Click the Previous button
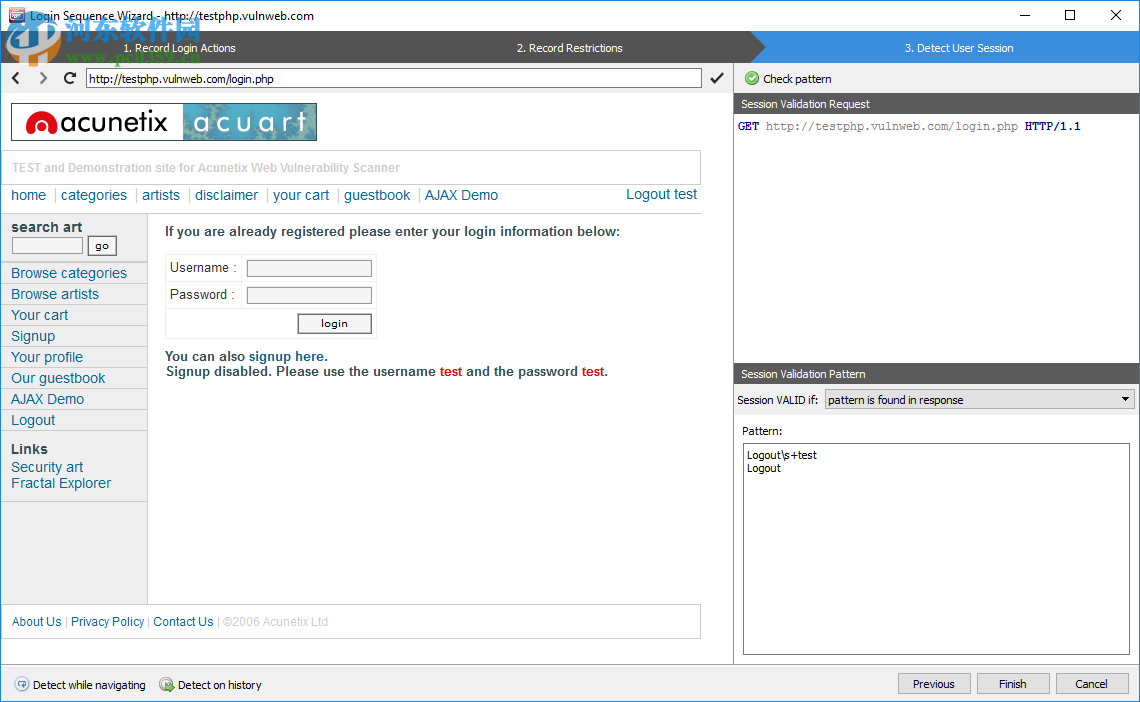1140x702 pixels. point(934,684)
